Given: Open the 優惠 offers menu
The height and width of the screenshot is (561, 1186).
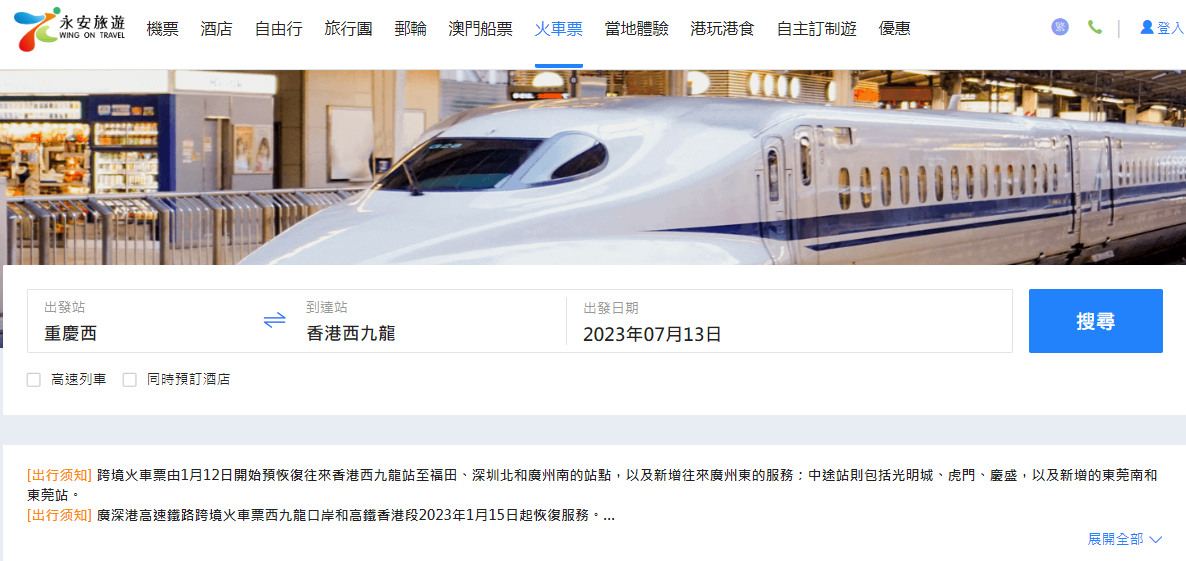Looking at the screenshot, I should point(895,29).
